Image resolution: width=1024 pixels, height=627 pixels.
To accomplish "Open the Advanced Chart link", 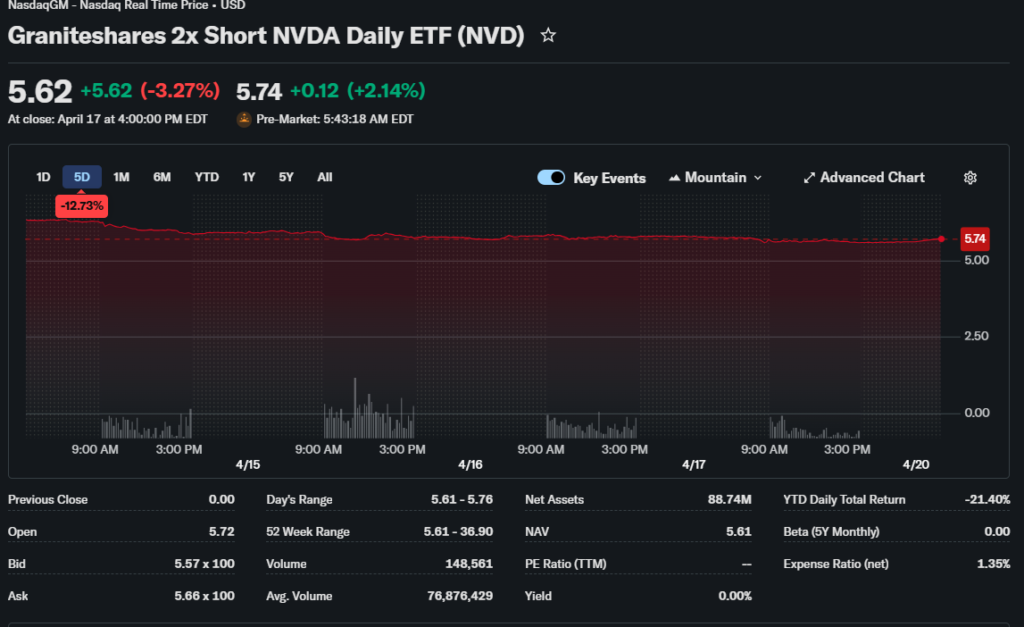I will pos(864,178).
